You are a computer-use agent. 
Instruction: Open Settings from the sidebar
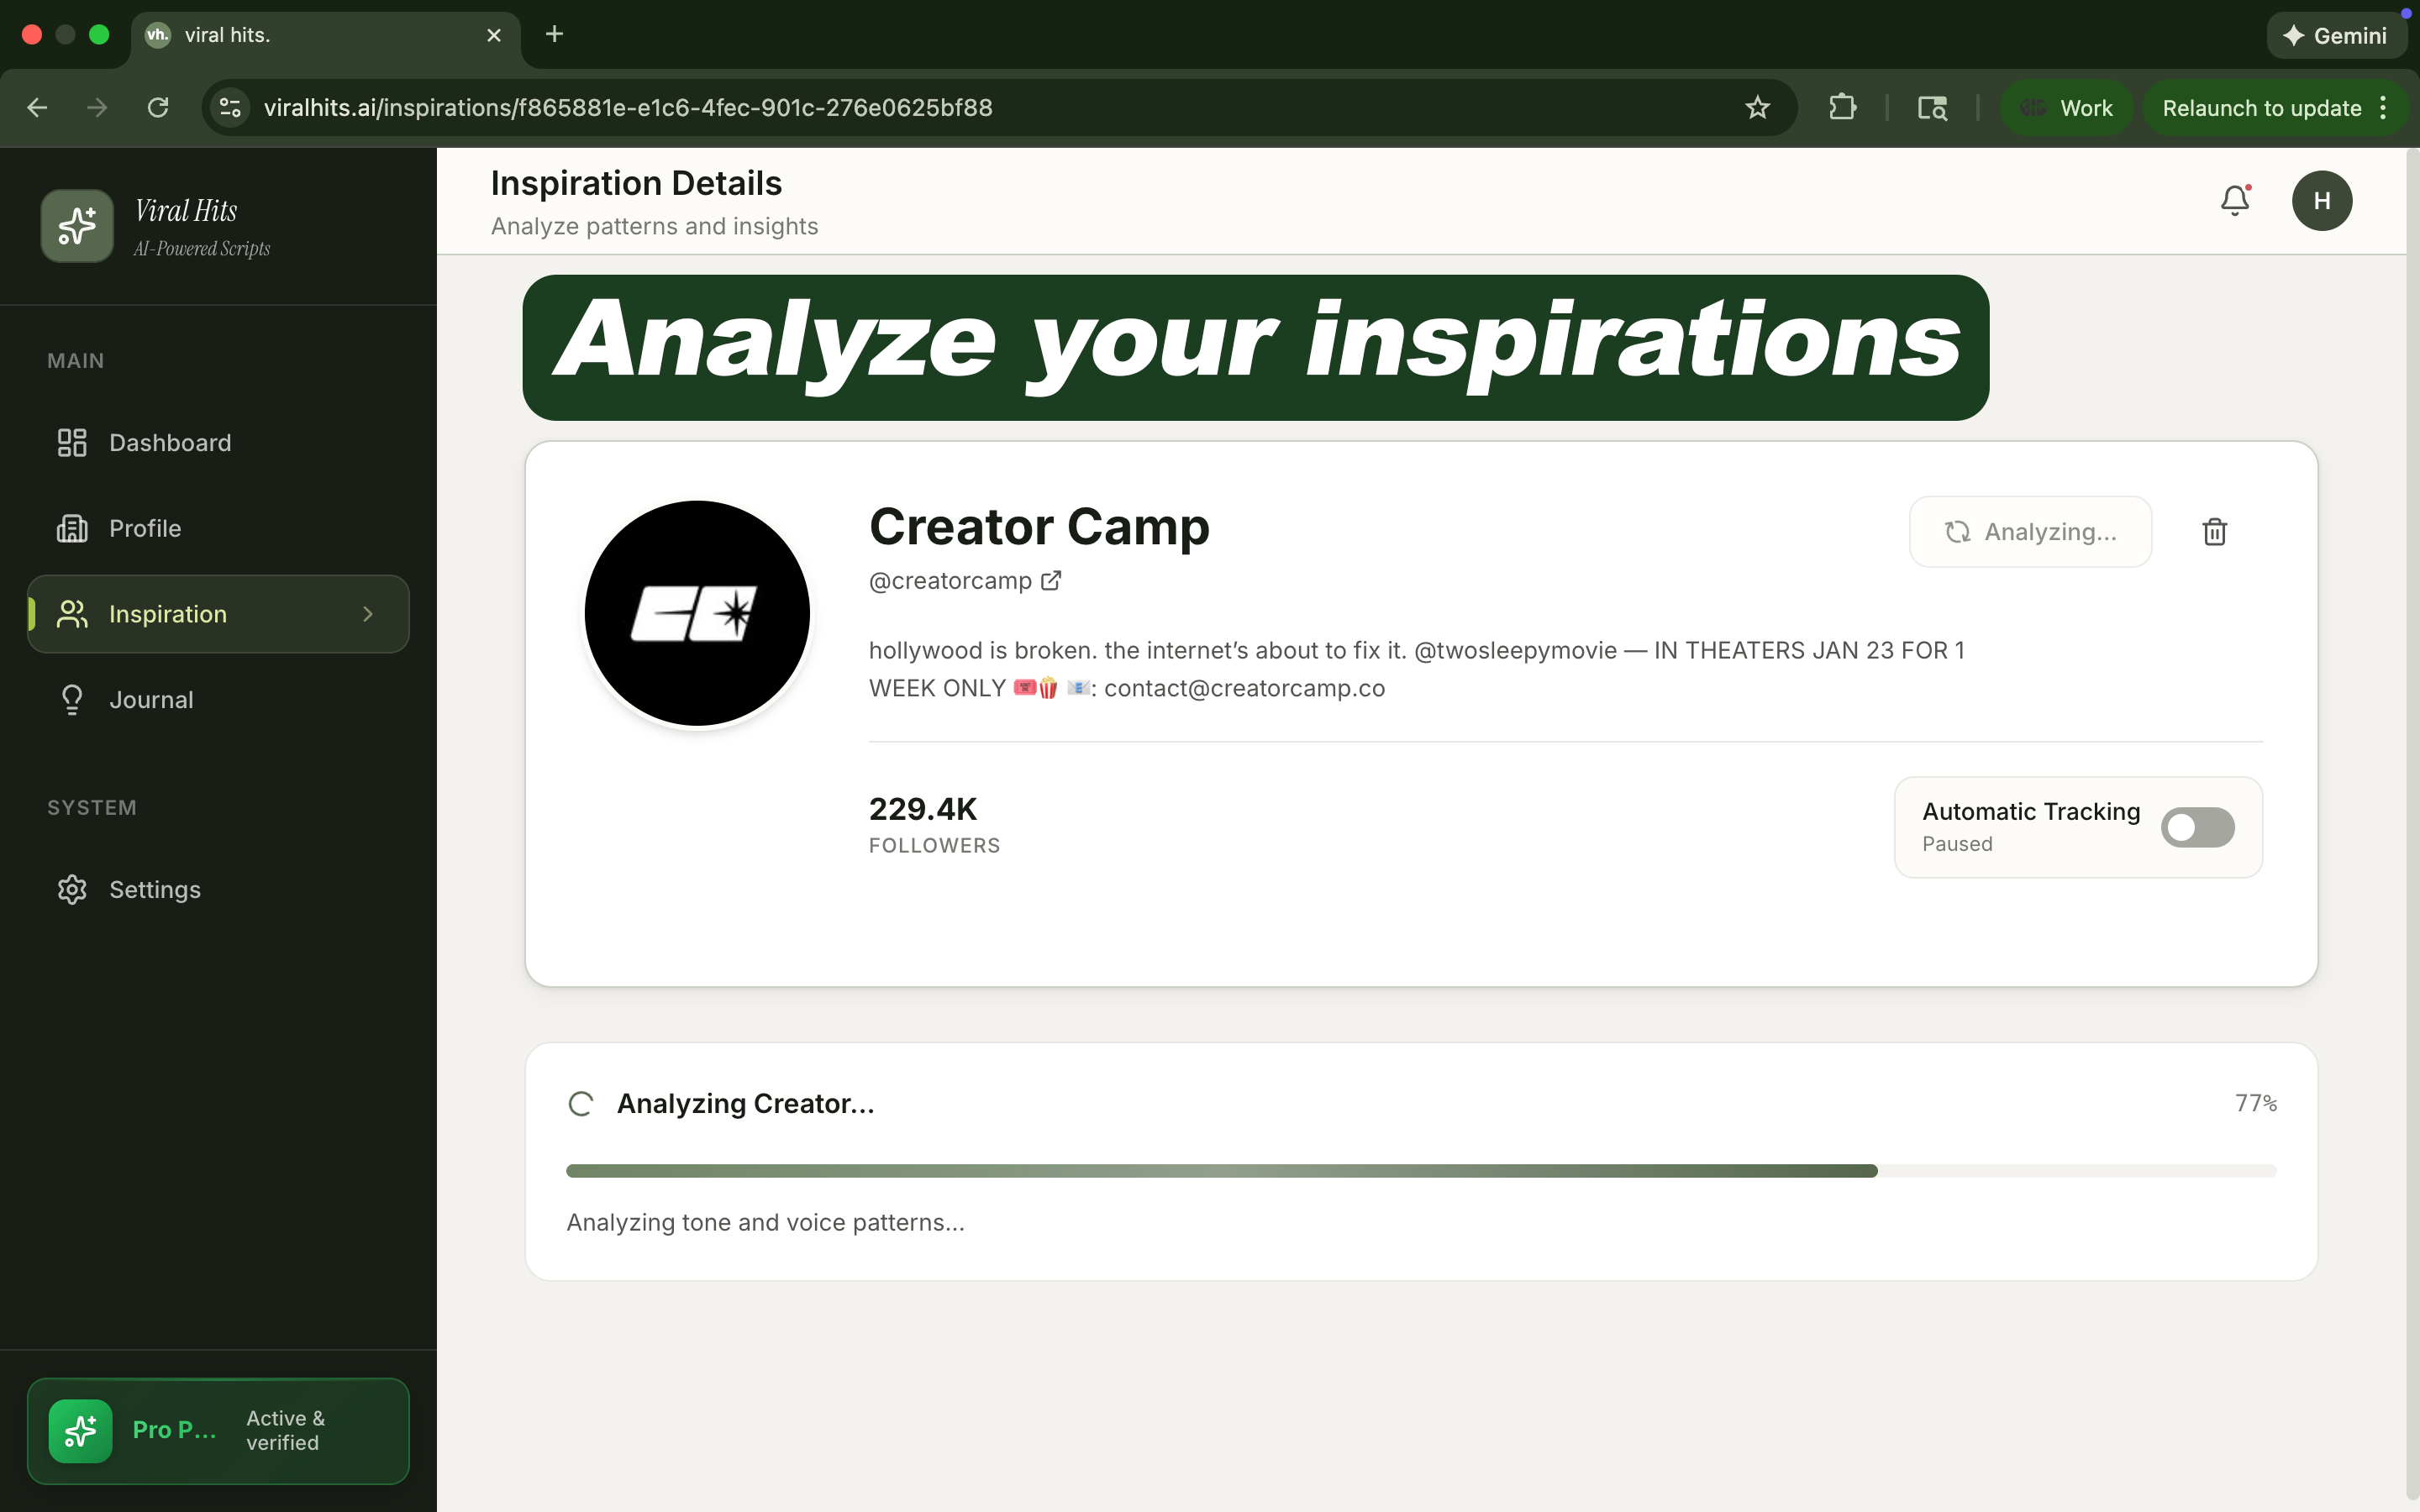(x=155, y=889)
